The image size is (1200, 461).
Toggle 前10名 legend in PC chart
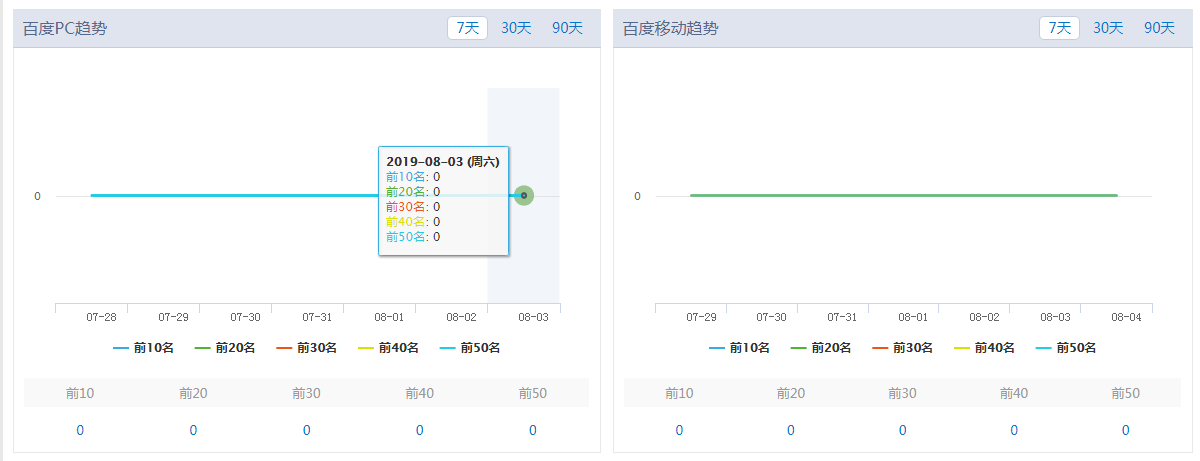144,348
